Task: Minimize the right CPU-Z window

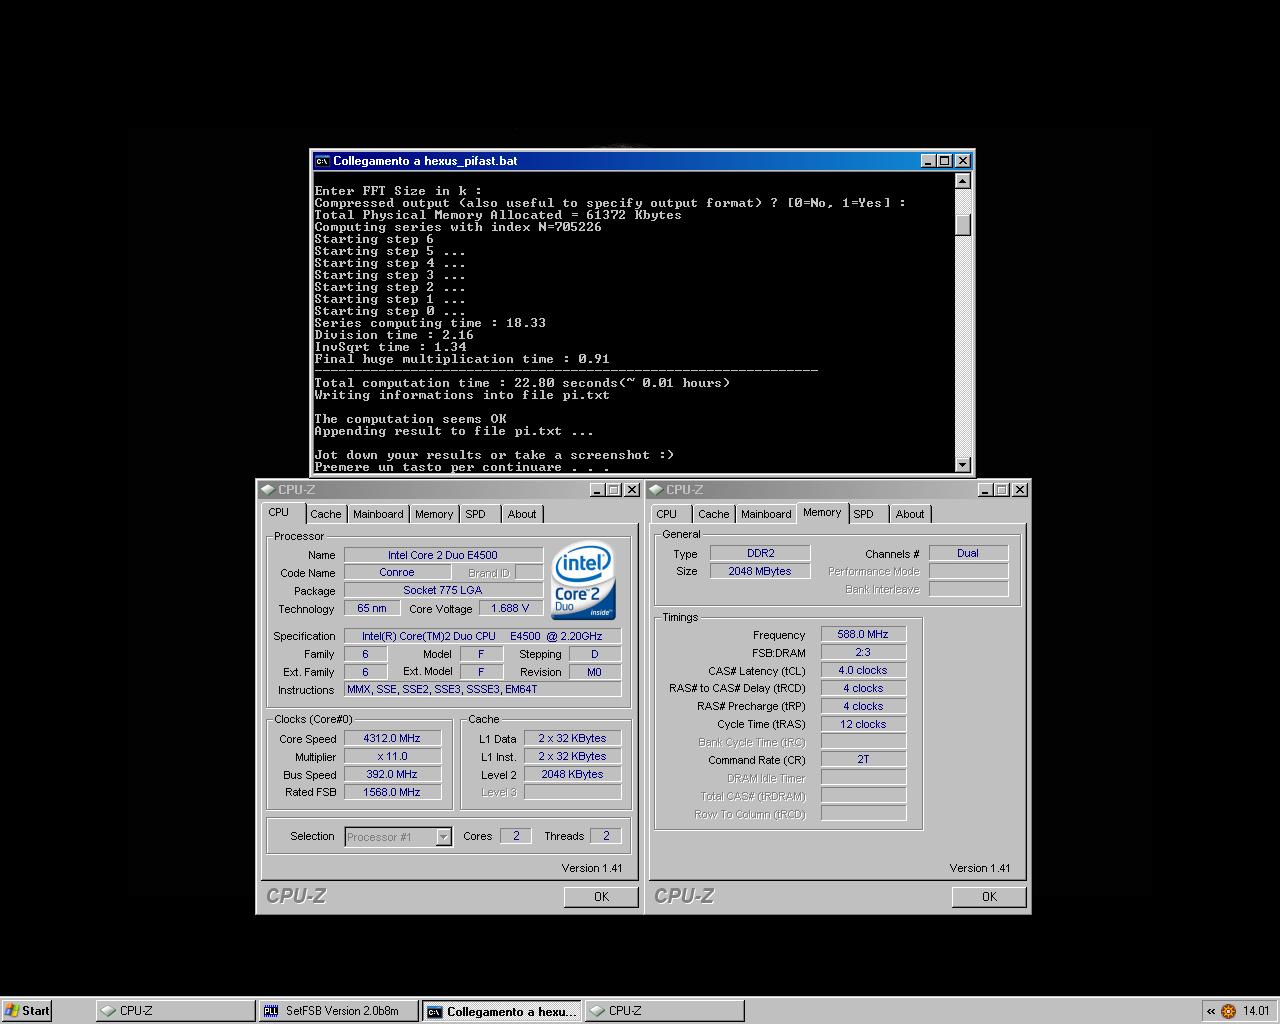Action: tap(985, 490)
